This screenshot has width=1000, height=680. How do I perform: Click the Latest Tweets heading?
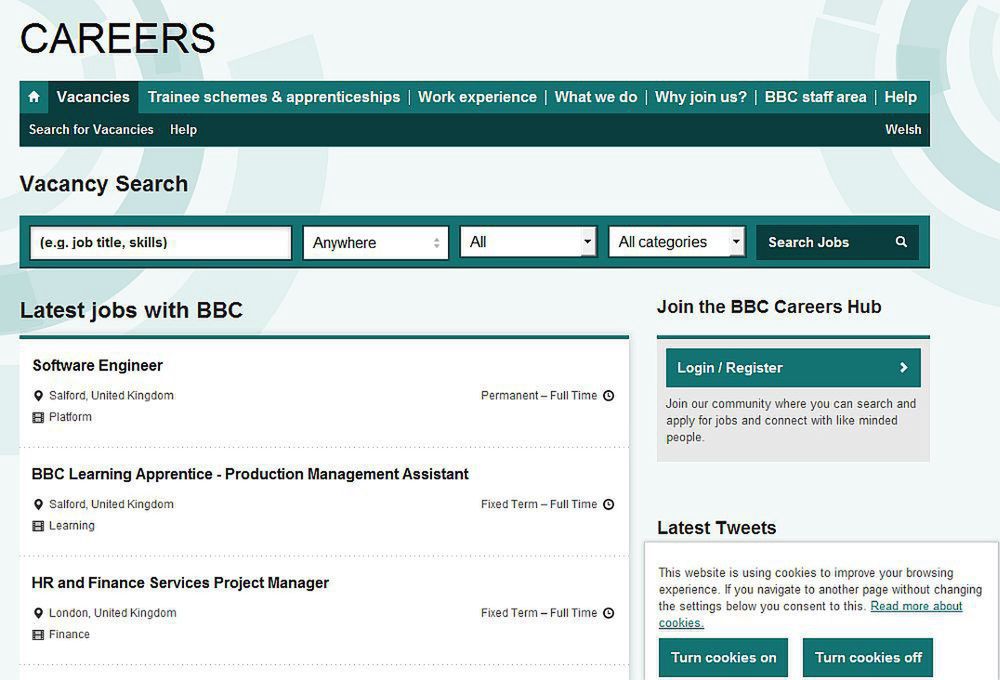pyautogui.click(x=717, y=528)
